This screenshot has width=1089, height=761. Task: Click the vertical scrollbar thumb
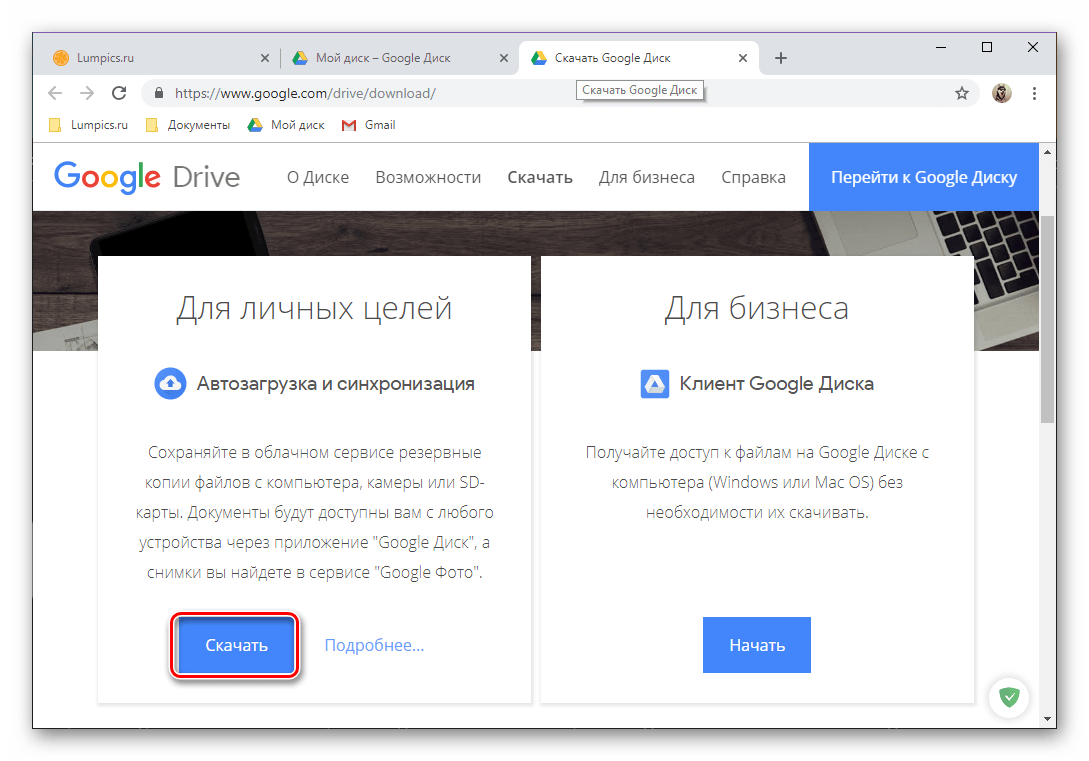[1047, 318]
